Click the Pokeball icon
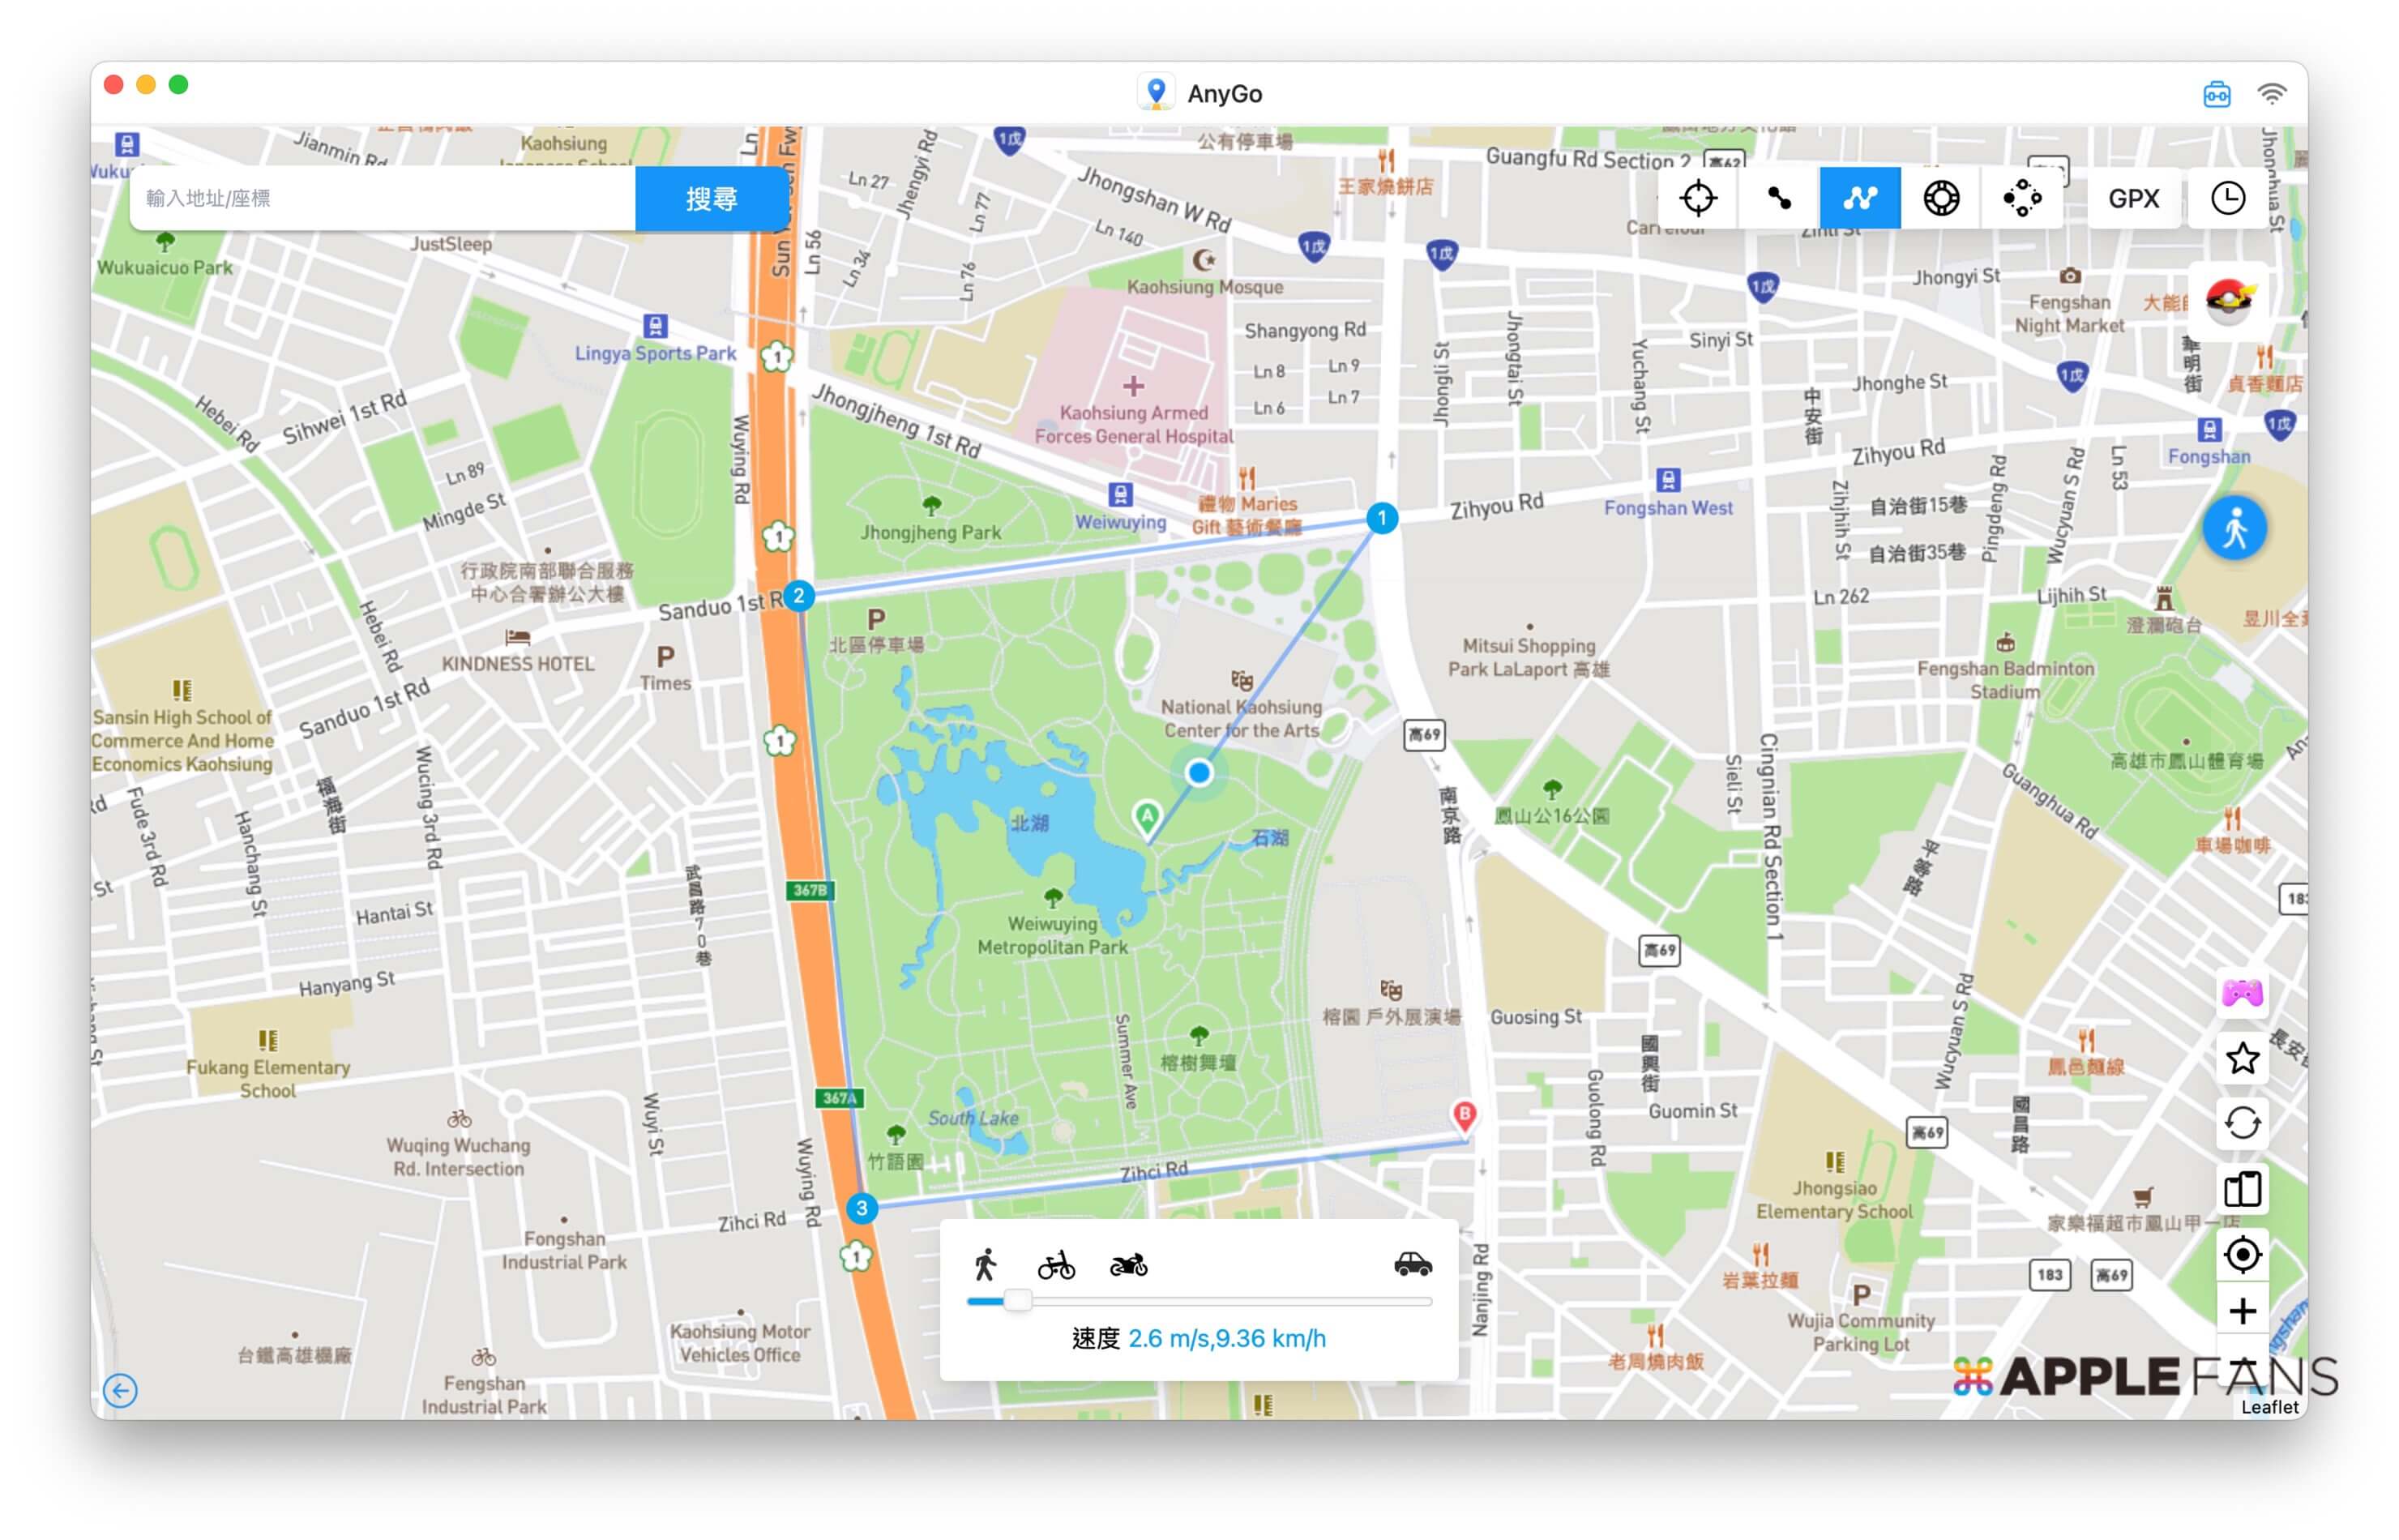This screenshot has width=2399, height=1540. [x=2229, y=298]
